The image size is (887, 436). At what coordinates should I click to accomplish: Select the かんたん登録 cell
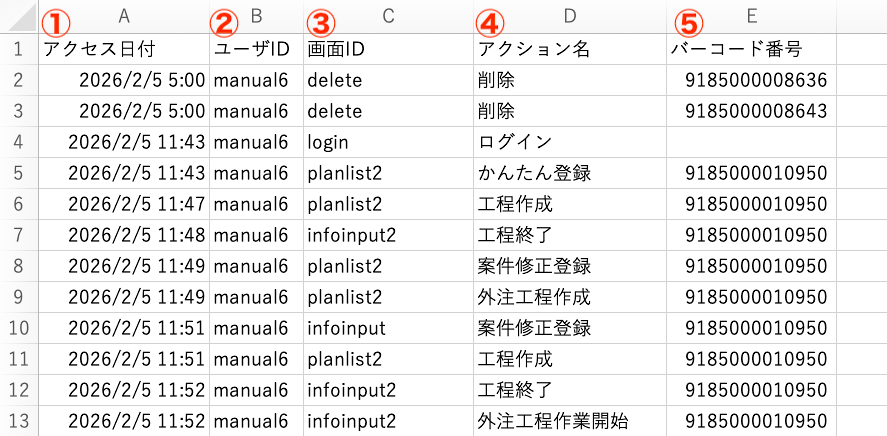point(535,173)
